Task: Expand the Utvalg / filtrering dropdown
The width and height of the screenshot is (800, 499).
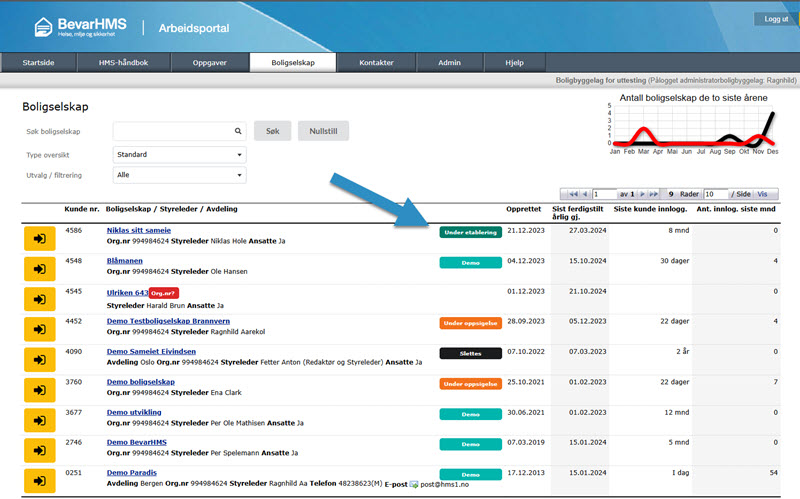Action: 179,175
